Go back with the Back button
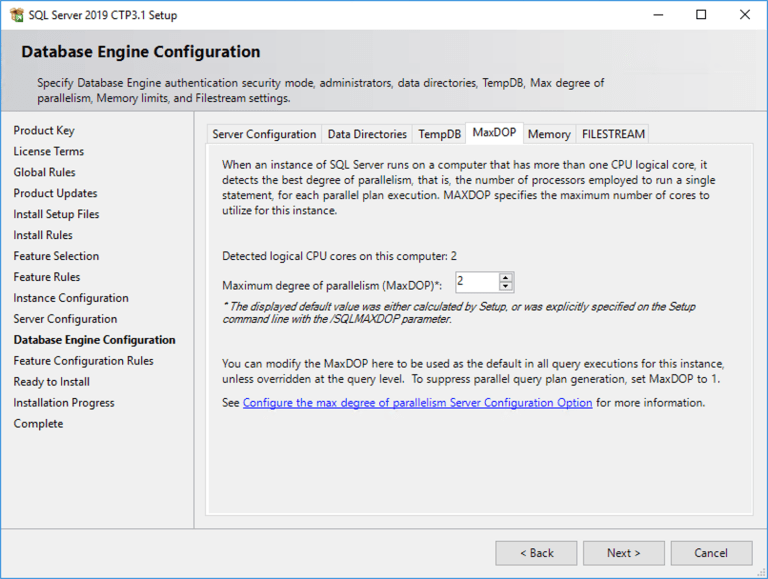 point(537,553)
